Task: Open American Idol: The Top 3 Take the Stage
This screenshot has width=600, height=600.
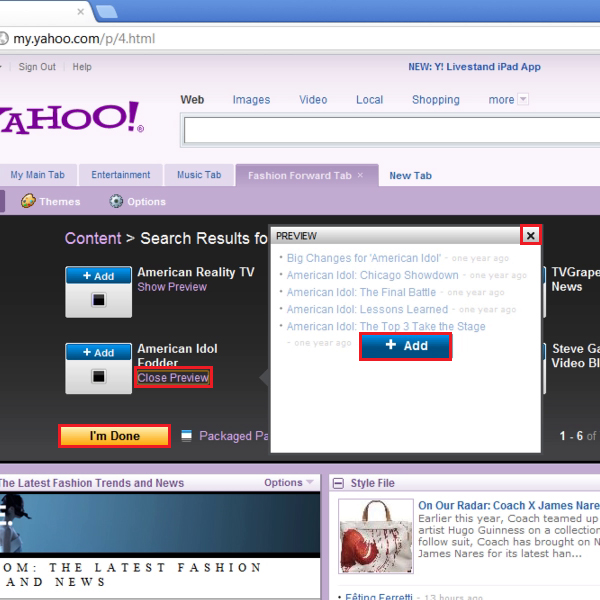Action: (386, 326)
